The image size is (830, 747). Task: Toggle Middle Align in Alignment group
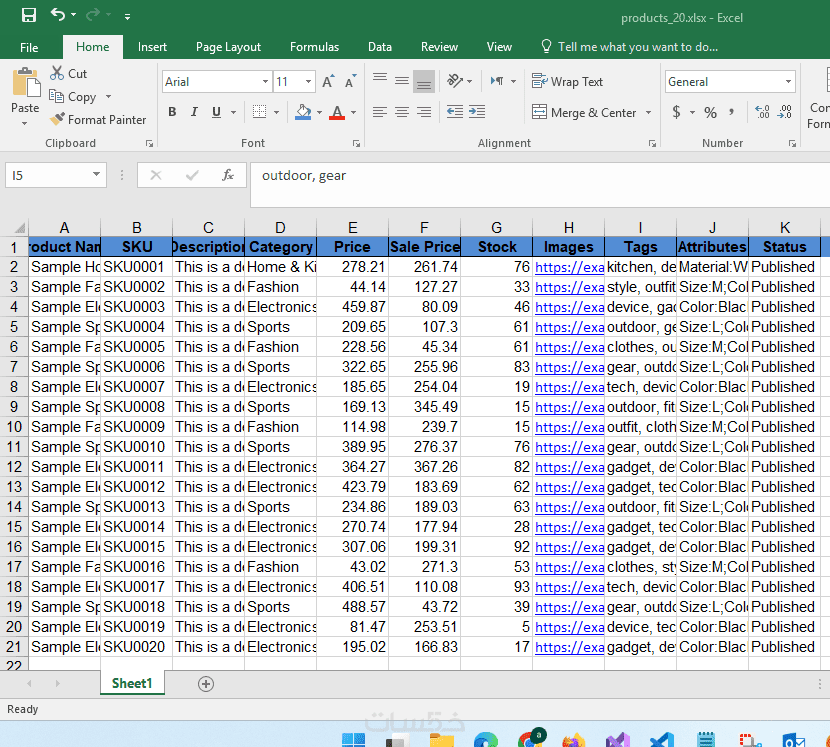402,81
